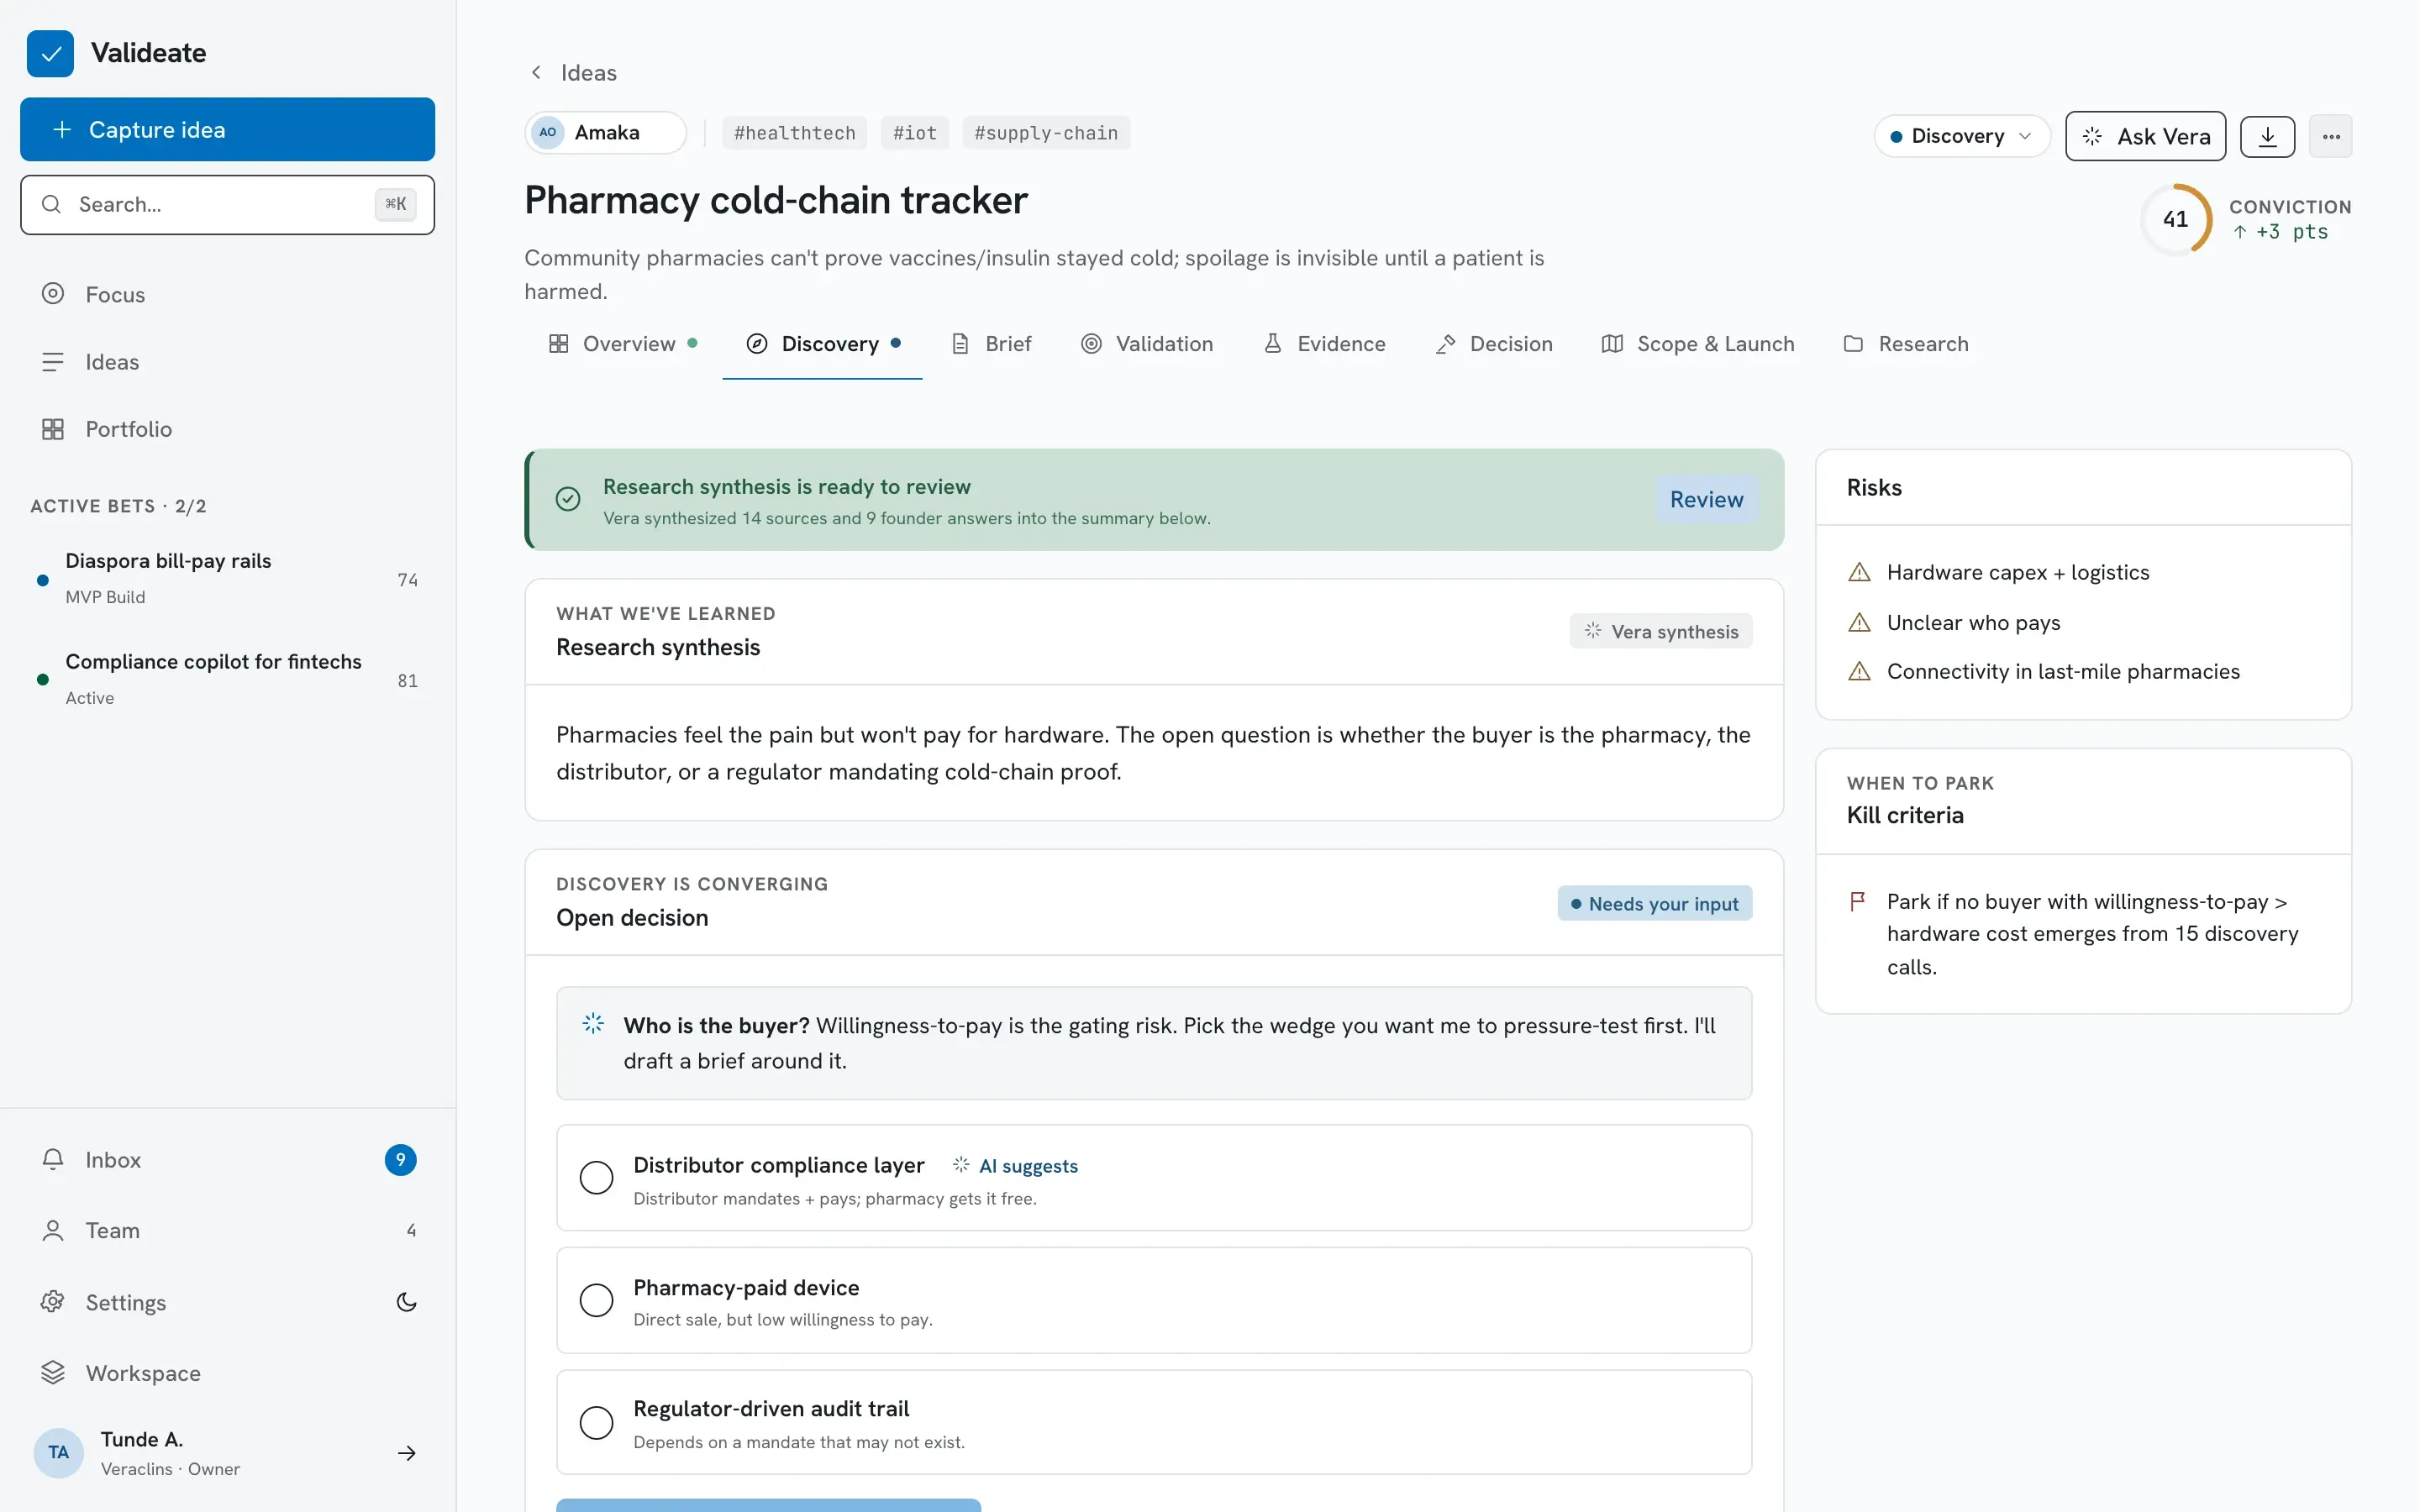Viewport: 2420px width, 1512px height.
Task: Select Regulator-driven audit trail radio option
Action: tap(596, 1422)
